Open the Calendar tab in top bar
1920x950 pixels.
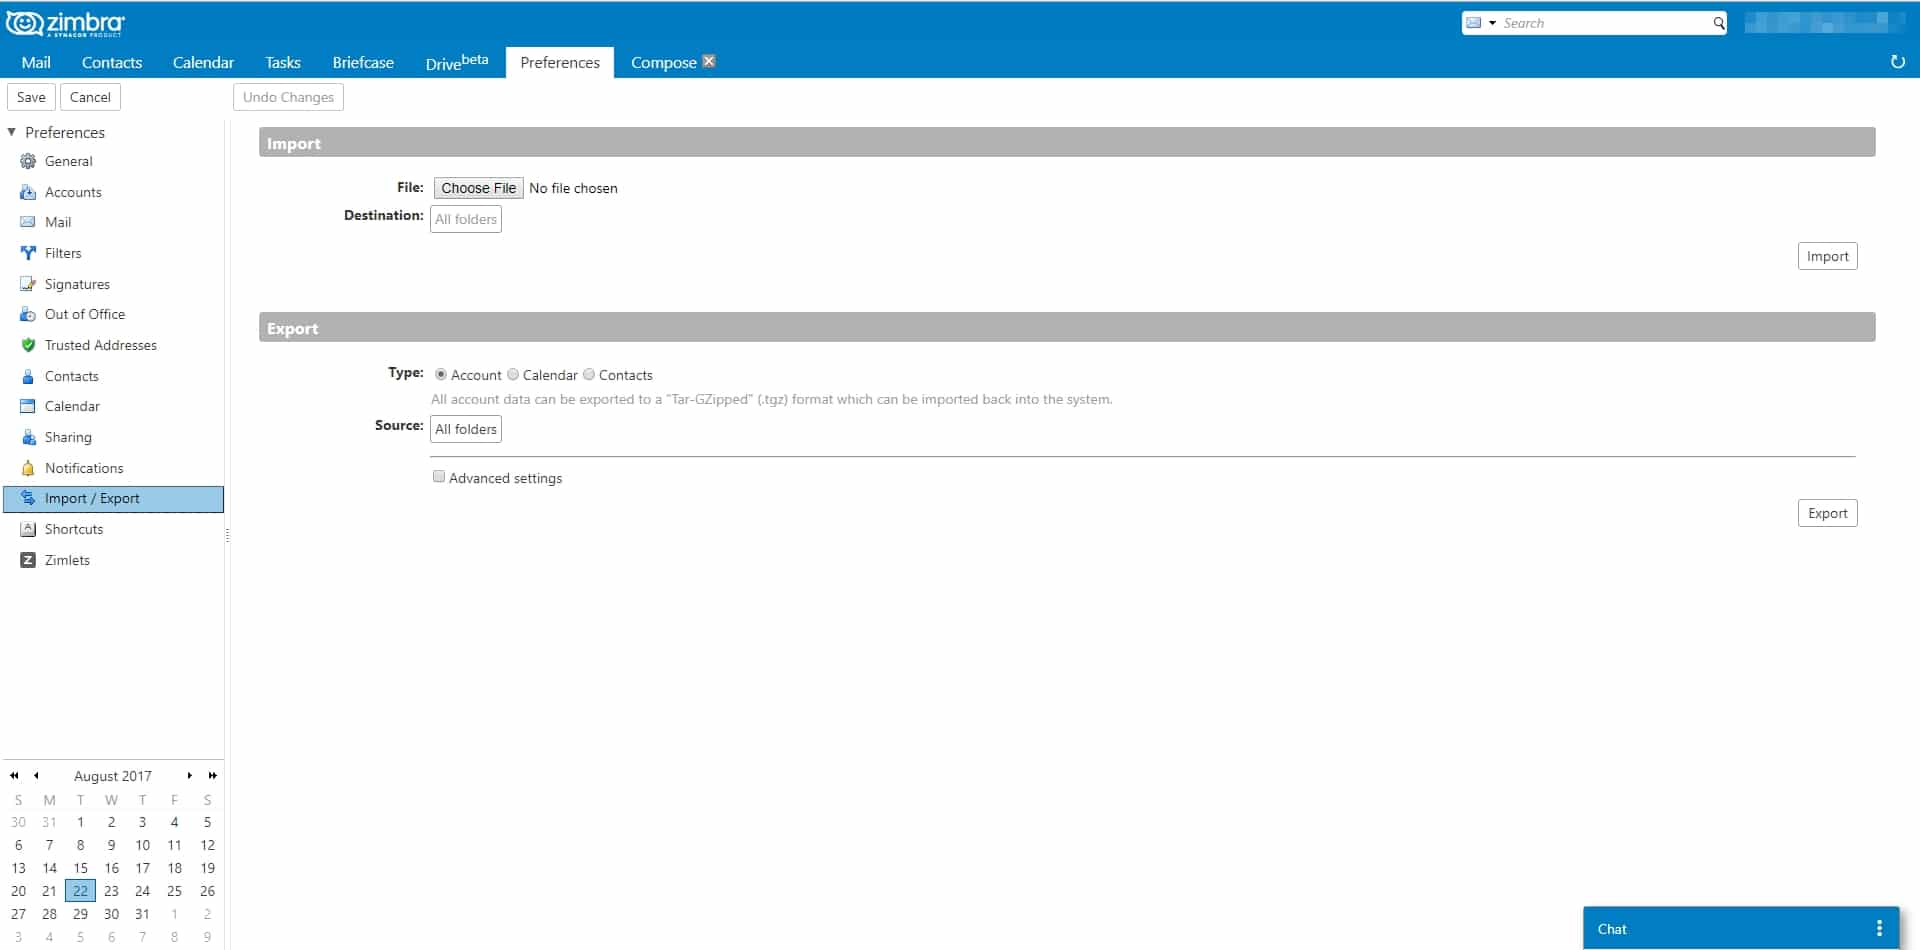tap(203, 62)
